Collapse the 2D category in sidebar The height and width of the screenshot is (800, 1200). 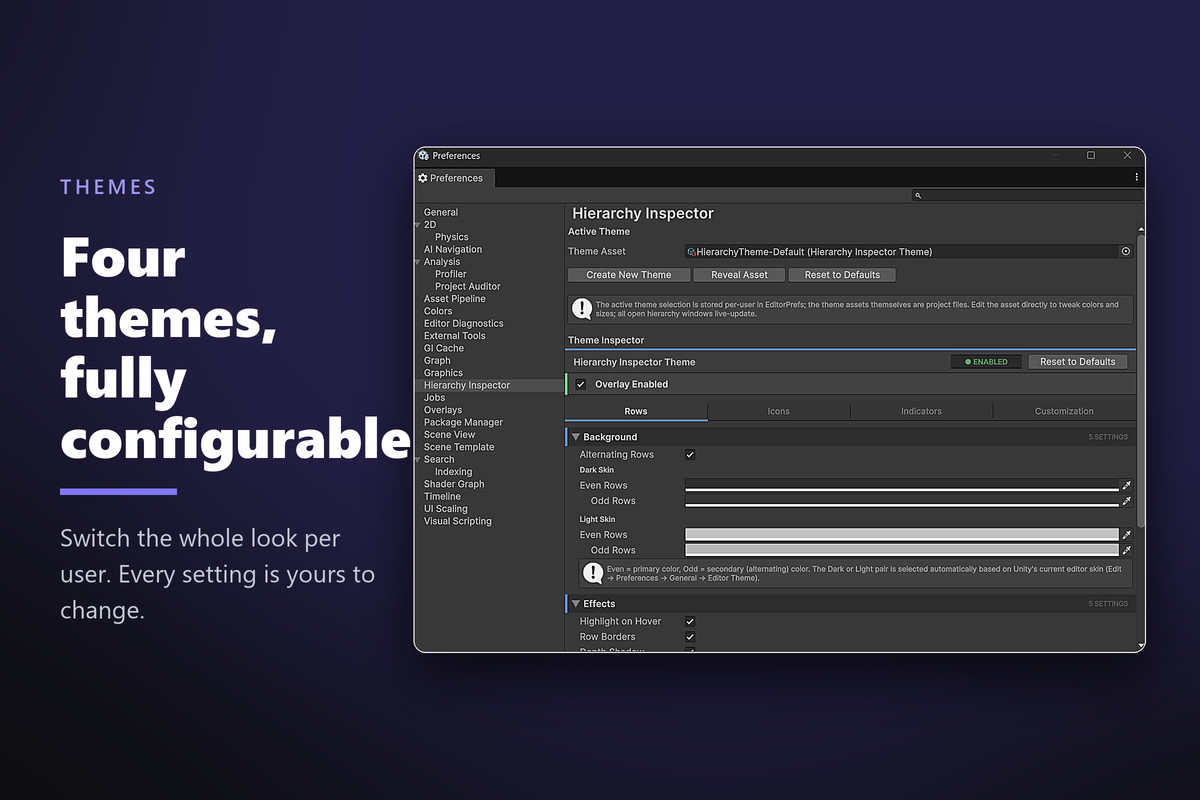[418, 225]
